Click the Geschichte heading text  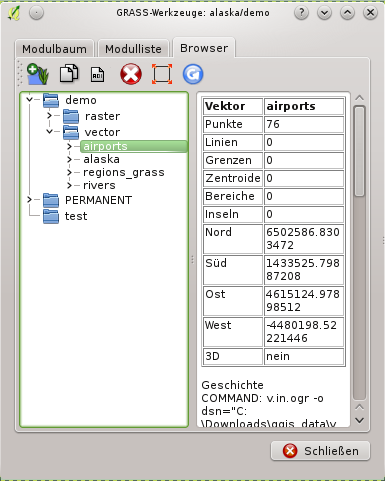point(232,385)
